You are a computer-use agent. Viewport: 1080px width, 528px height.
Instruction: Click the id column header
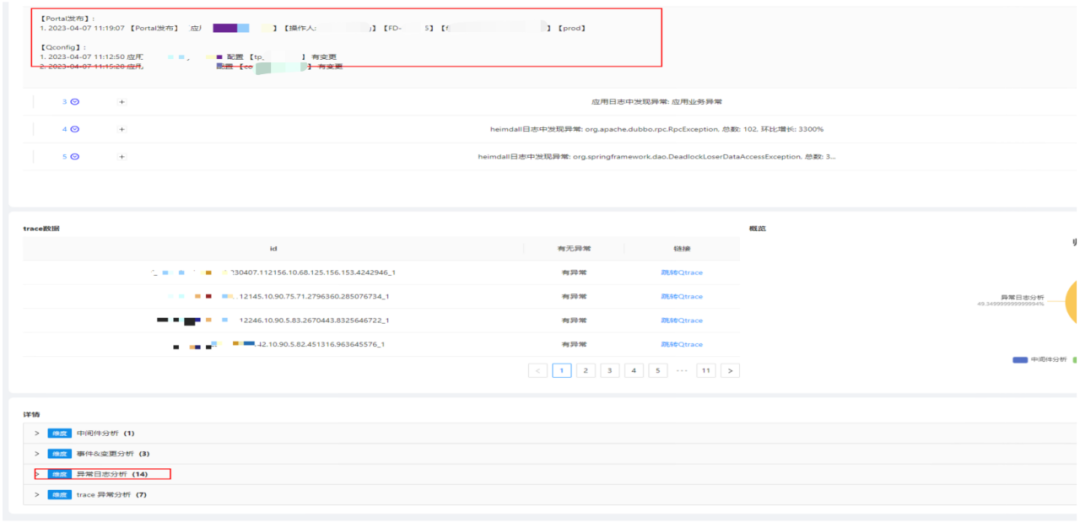[x=273, y=249]
